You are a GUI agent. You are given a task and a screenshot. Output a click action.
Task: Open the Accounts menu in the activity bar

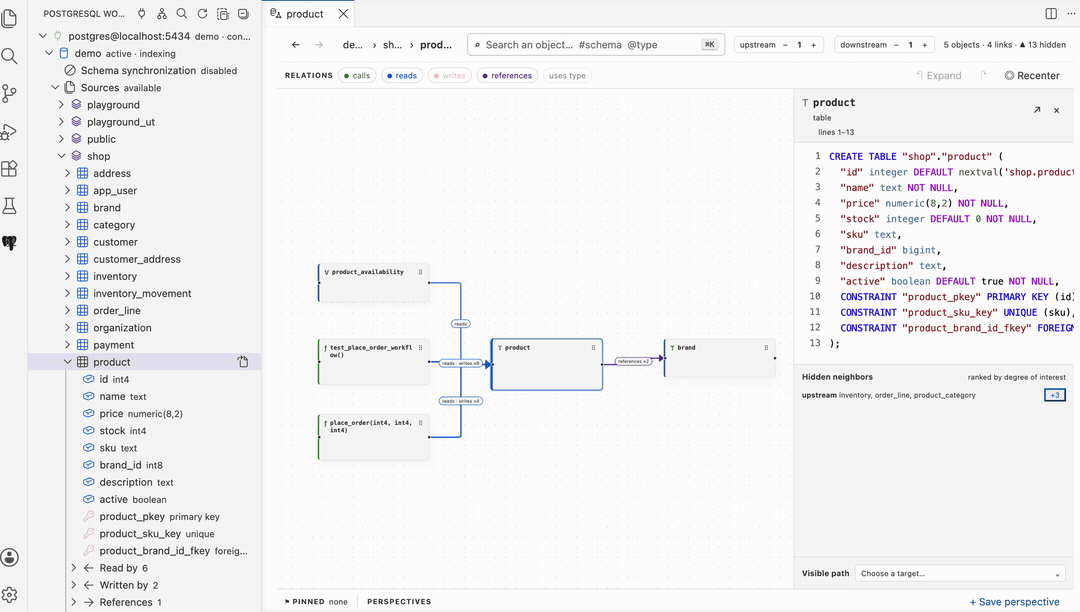click(x=10, y=558)
